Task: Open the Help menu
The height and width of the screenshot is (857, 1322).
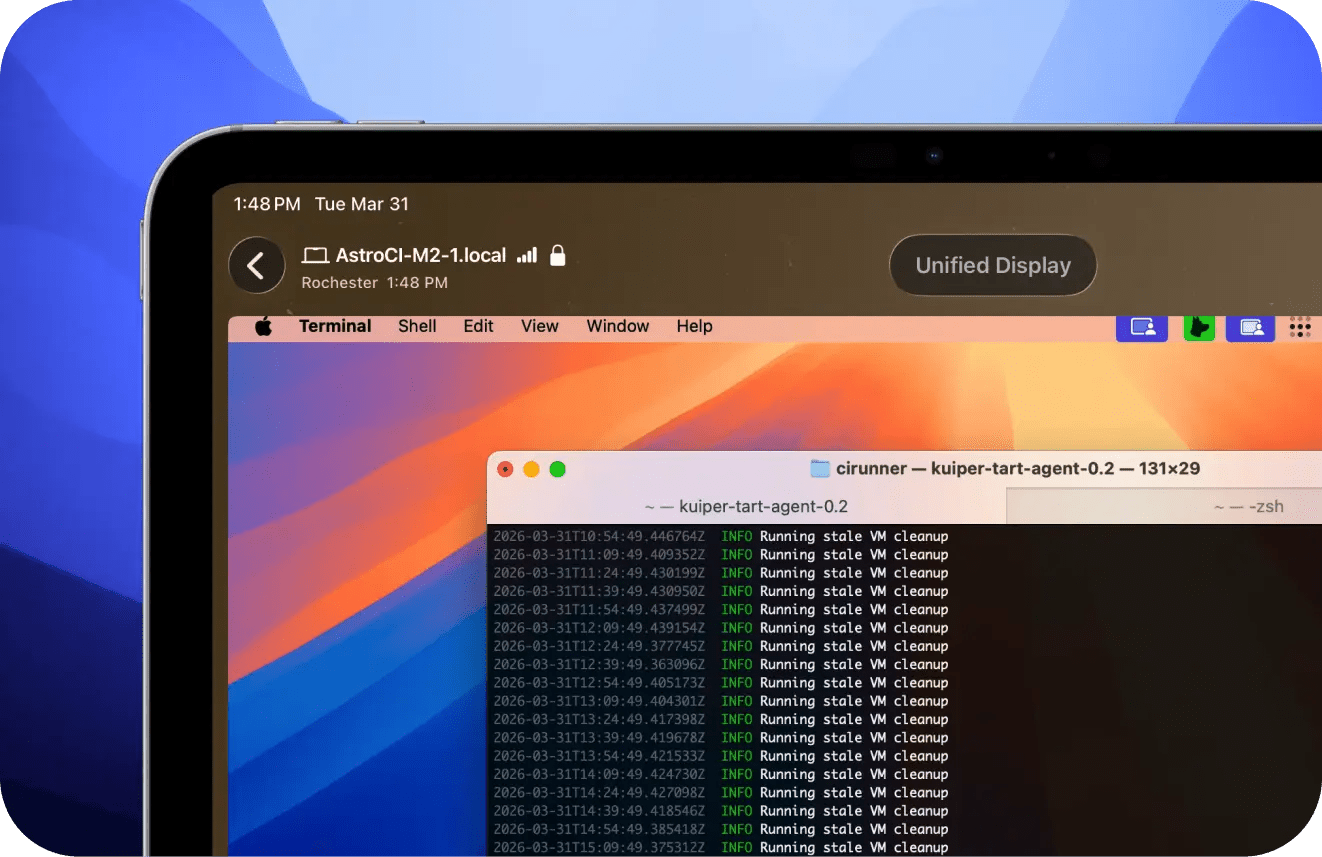Action: tap(694, 326)
